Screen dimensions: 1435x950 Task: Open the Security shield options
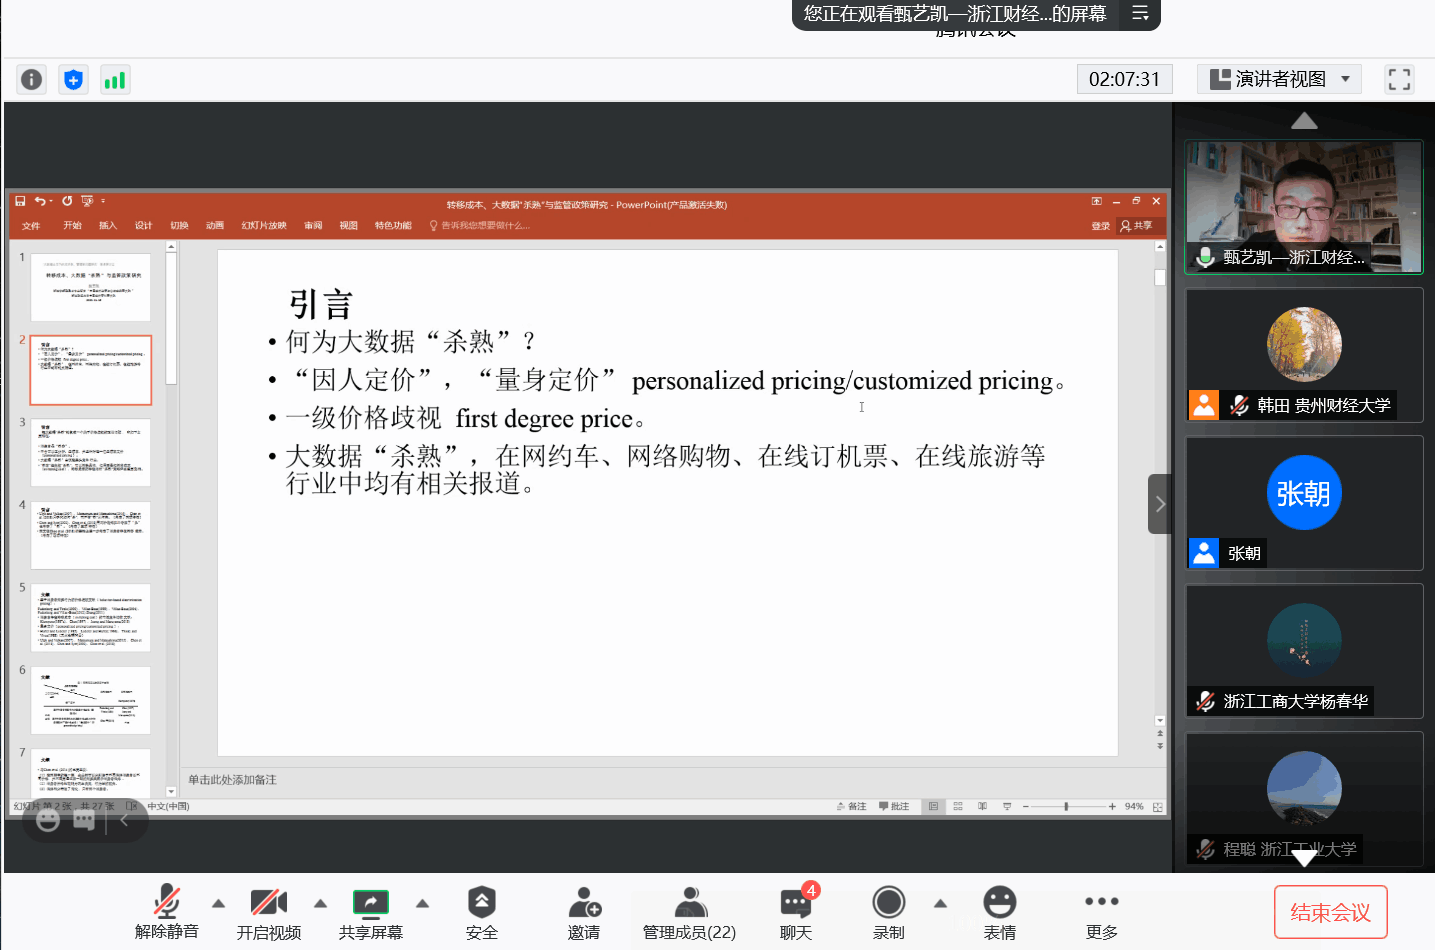pyautogui.click(x=481, y=911)
